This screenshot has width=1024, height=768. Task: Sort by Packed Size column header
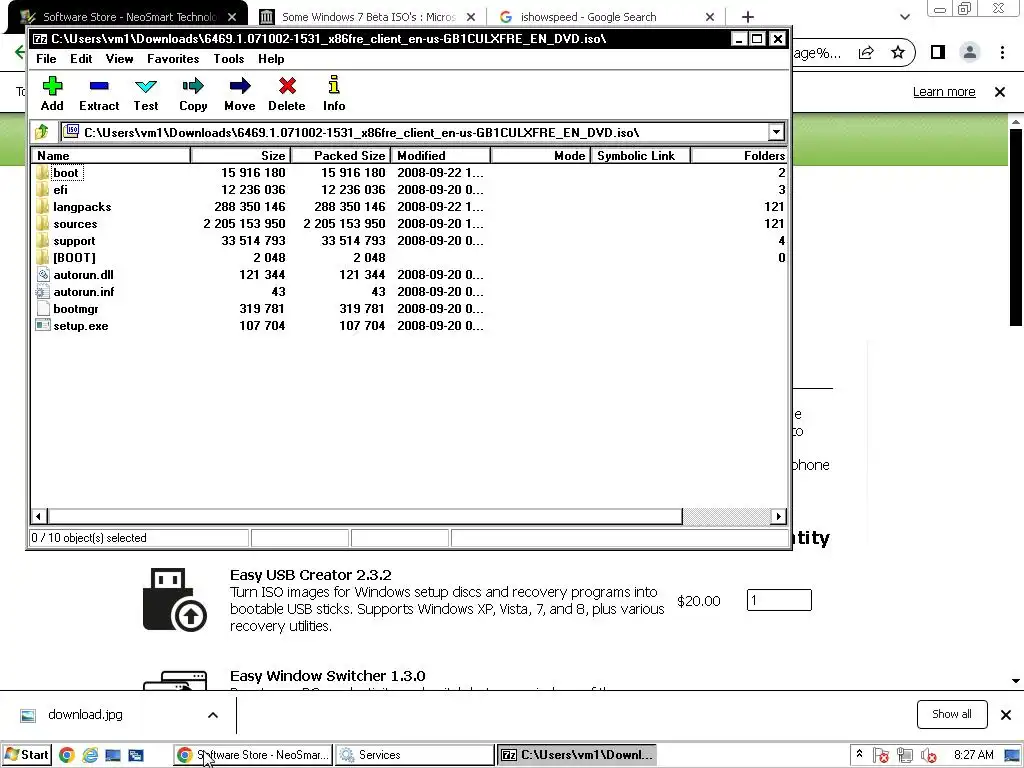pyautogui.click(x=340, y=155)
